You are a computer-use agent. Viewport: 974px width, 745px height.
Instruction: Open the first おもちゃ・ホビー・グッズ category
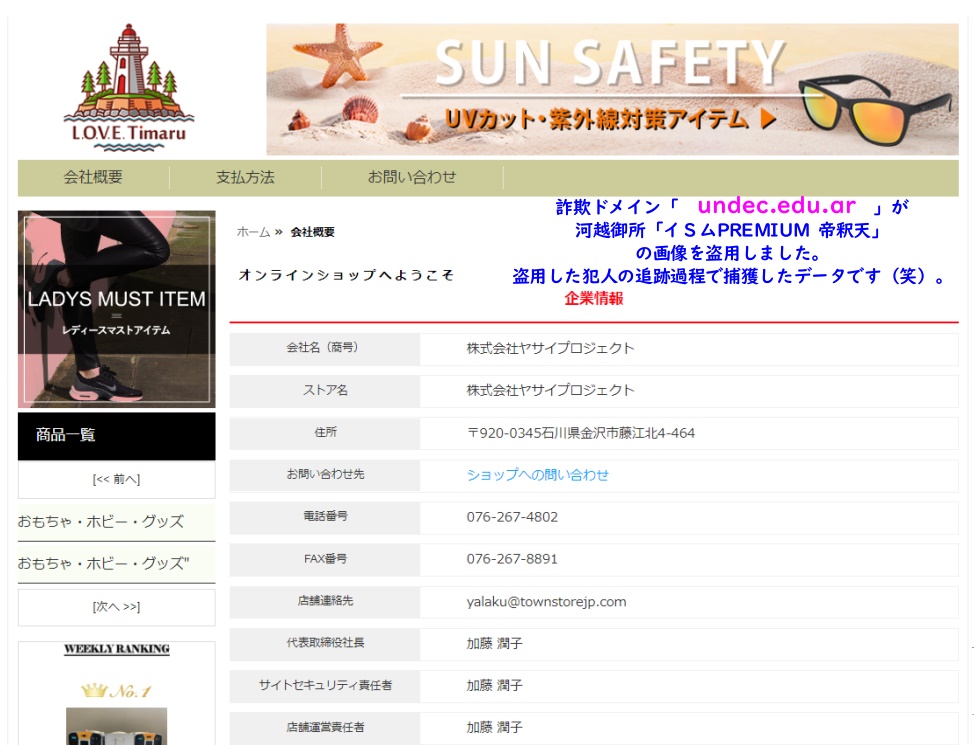(x=100, y=521)
